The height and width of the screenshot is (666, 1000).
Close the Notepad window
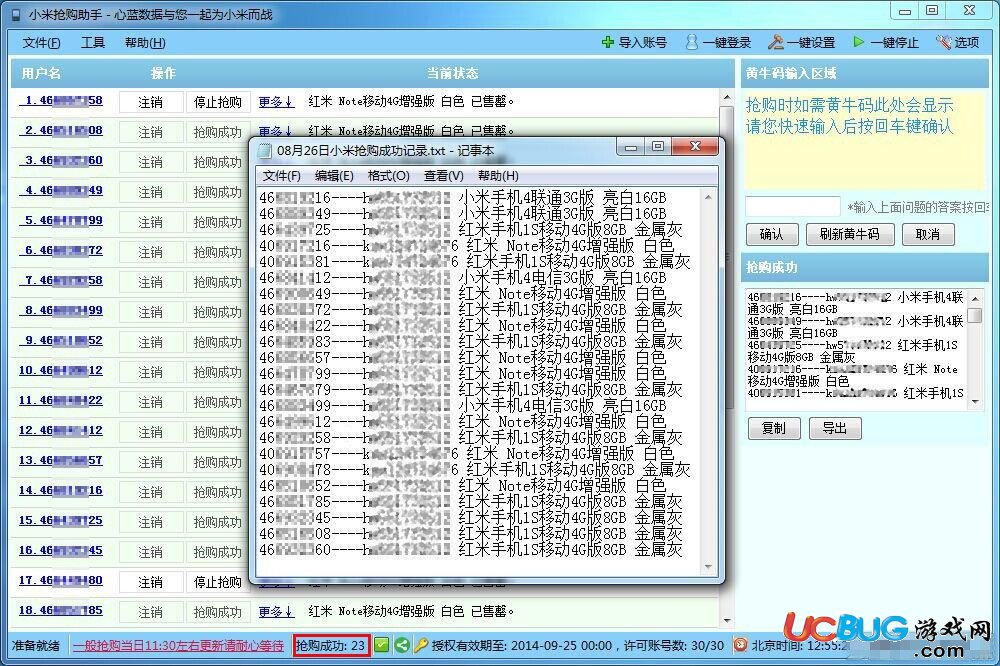pyautogui.click(x=696, y=147)
